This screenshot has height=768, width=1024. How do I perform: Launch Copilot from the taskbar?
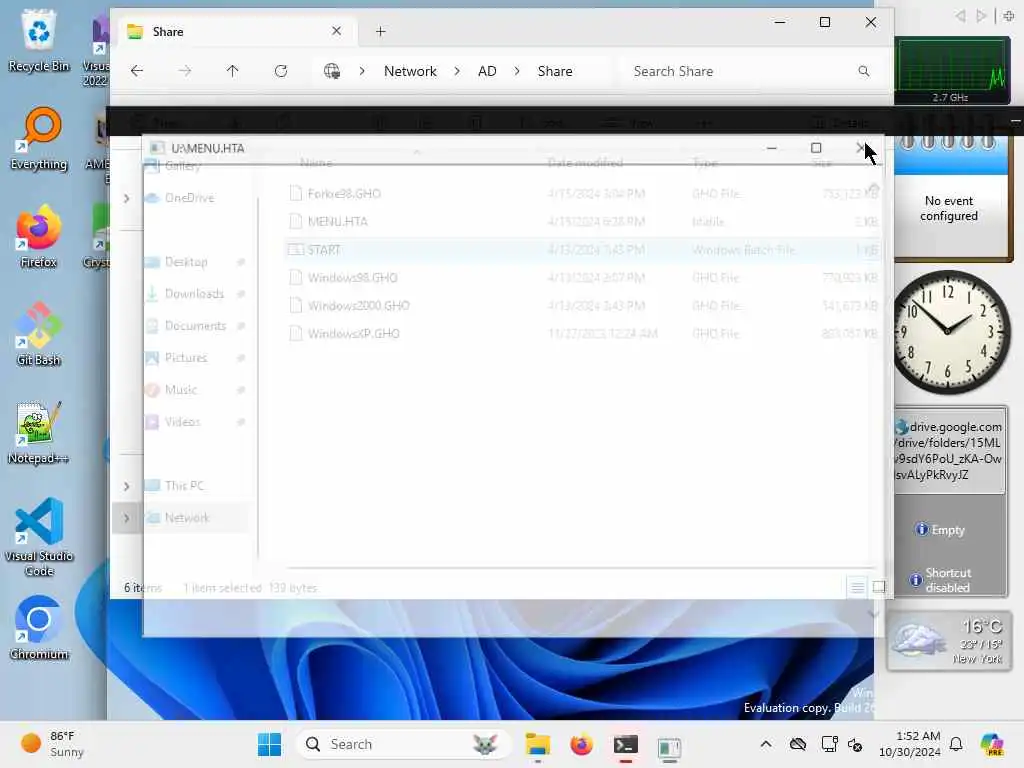point(992,744)
